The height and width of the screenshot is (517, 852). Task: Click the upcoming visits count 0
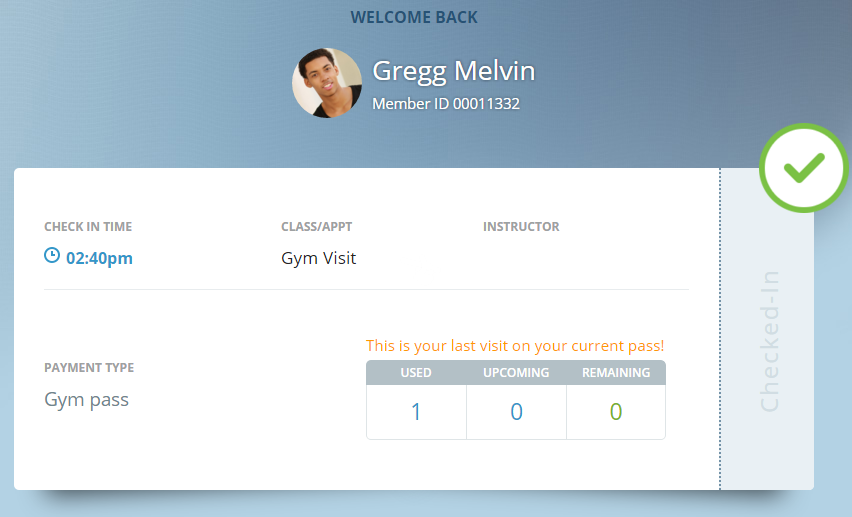516,412
